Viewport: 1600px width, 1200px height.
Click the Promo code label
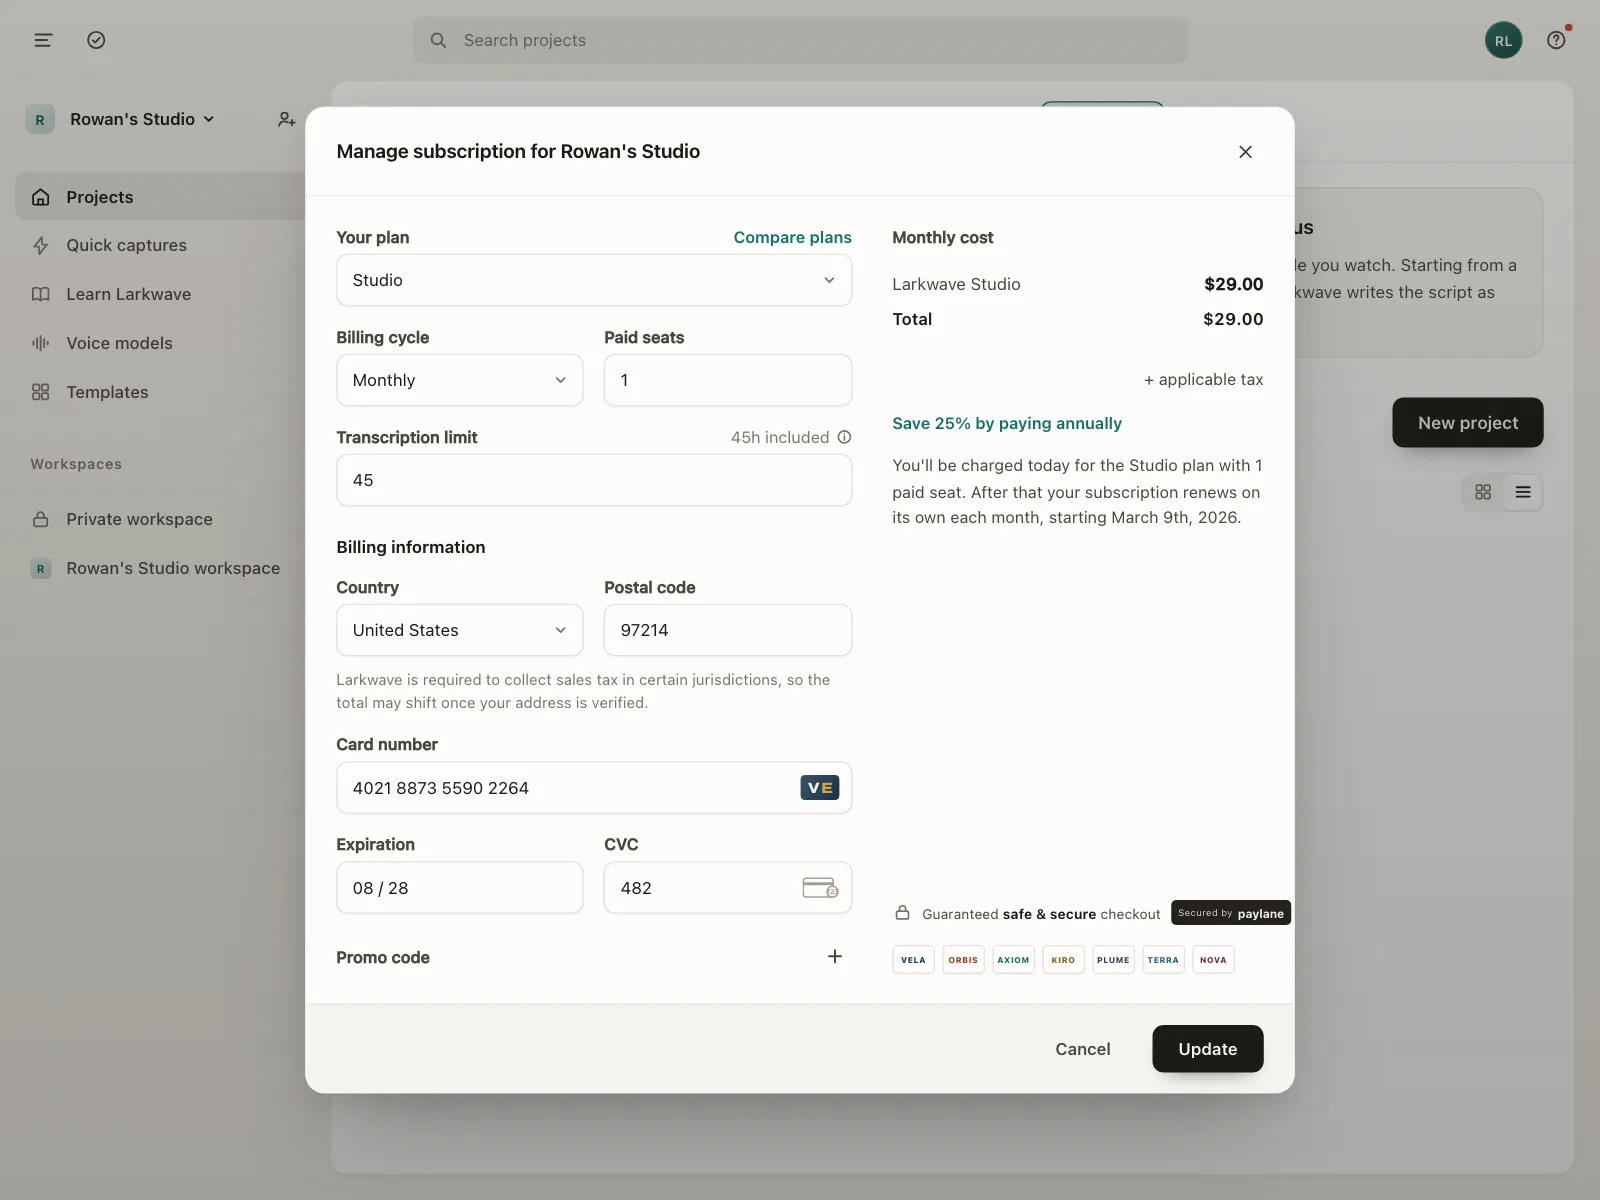point(383,957)
